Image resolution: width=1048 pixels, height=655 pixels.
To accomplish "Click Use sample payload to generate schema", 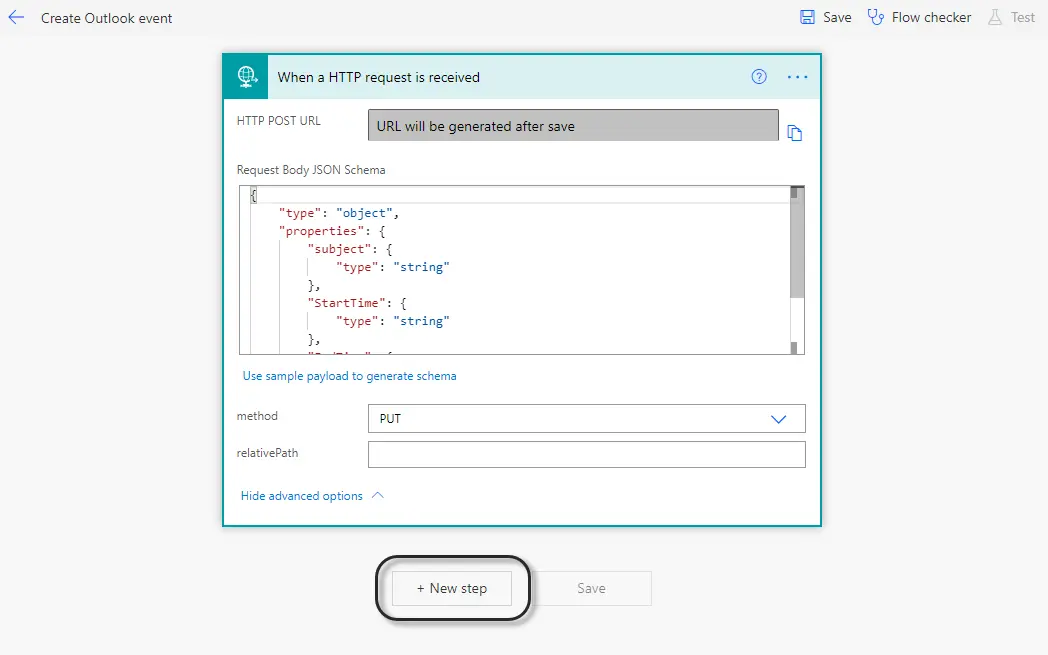I will tap(350, 376).
